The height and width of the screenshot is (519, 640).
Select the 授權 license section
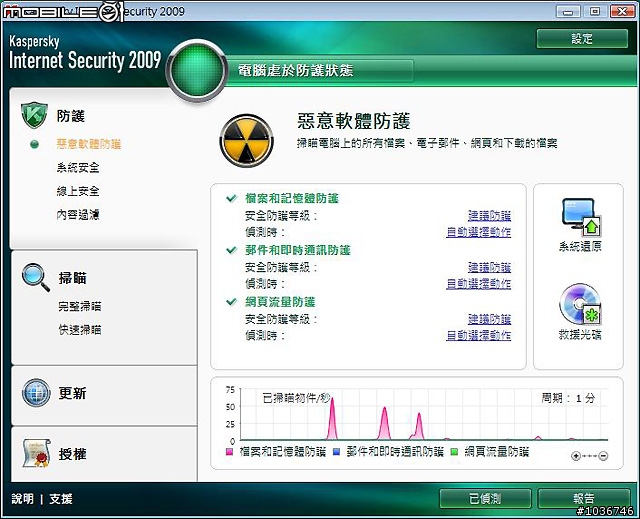click(72, 454)
